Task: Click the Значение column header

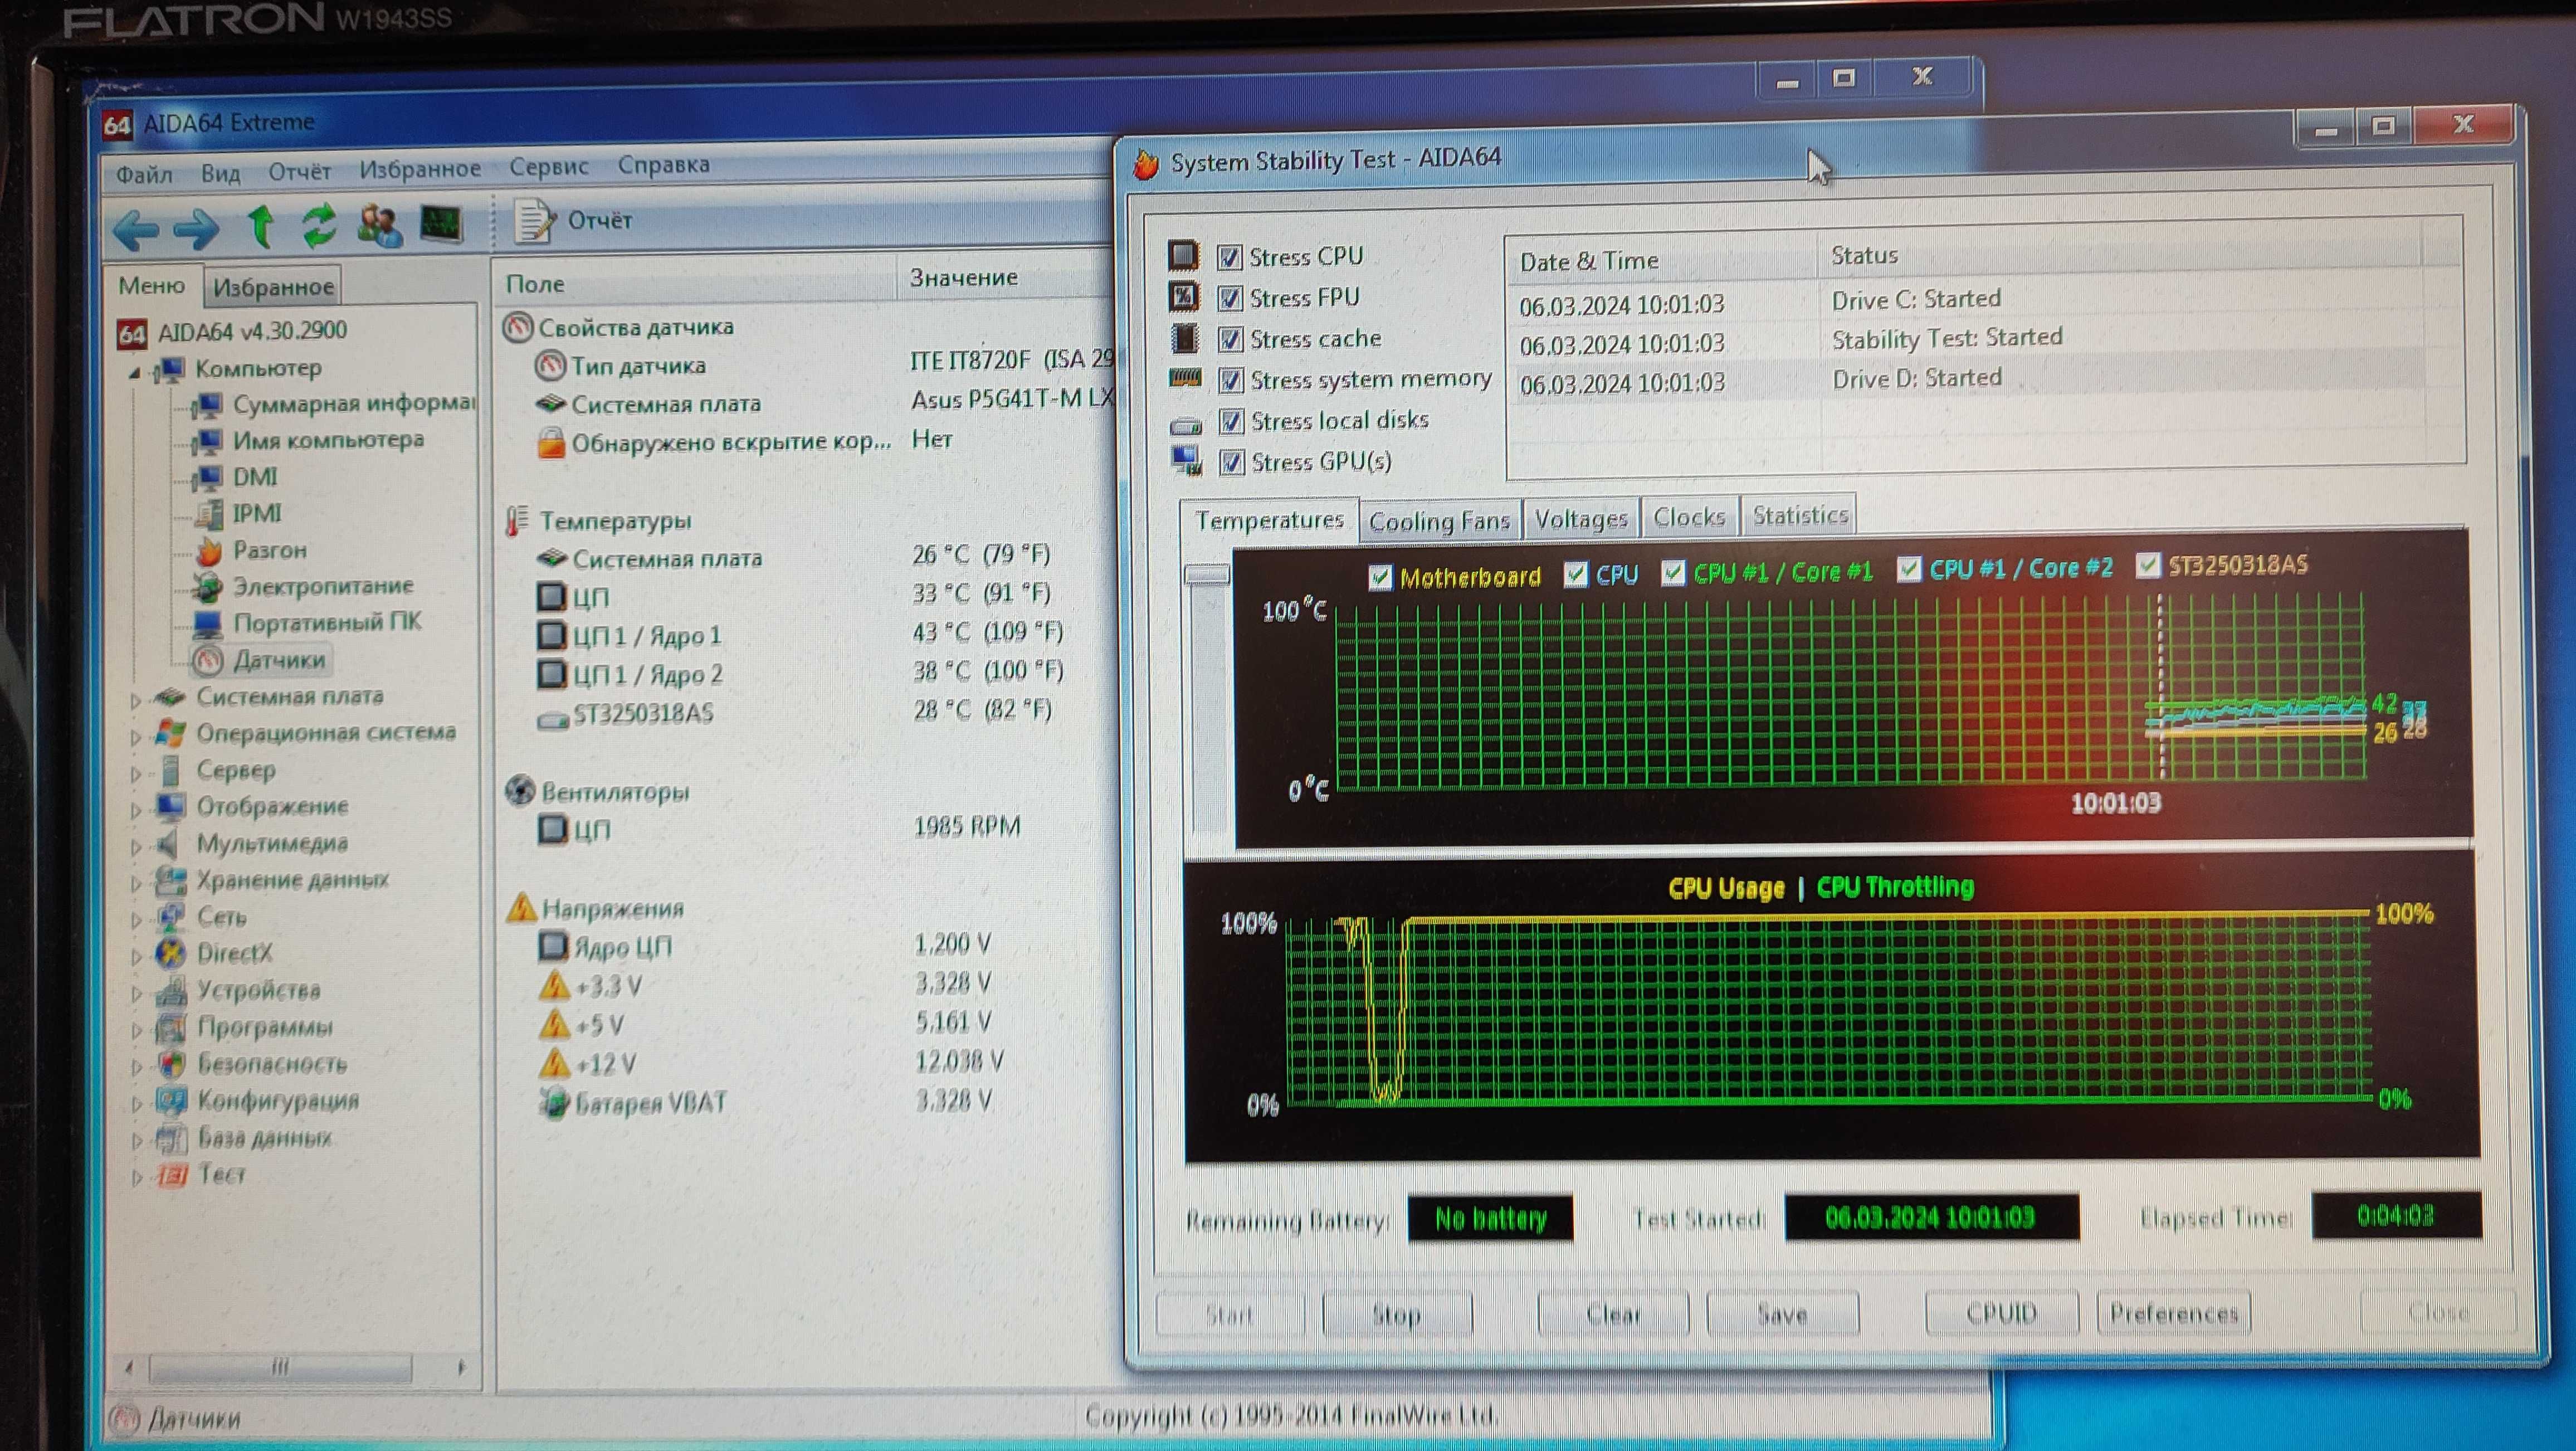Action: 1003,278
